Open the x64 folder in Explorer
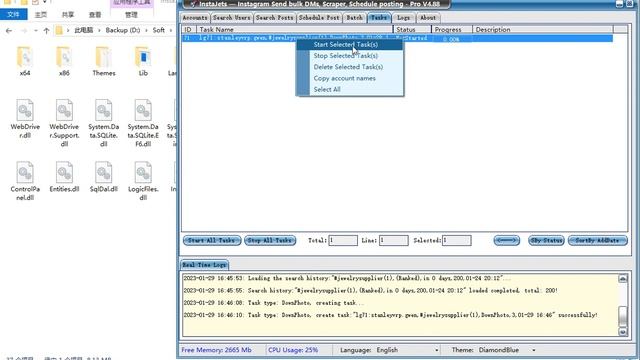The height and width of the screenshot is (360, 640). coord(25,58)
